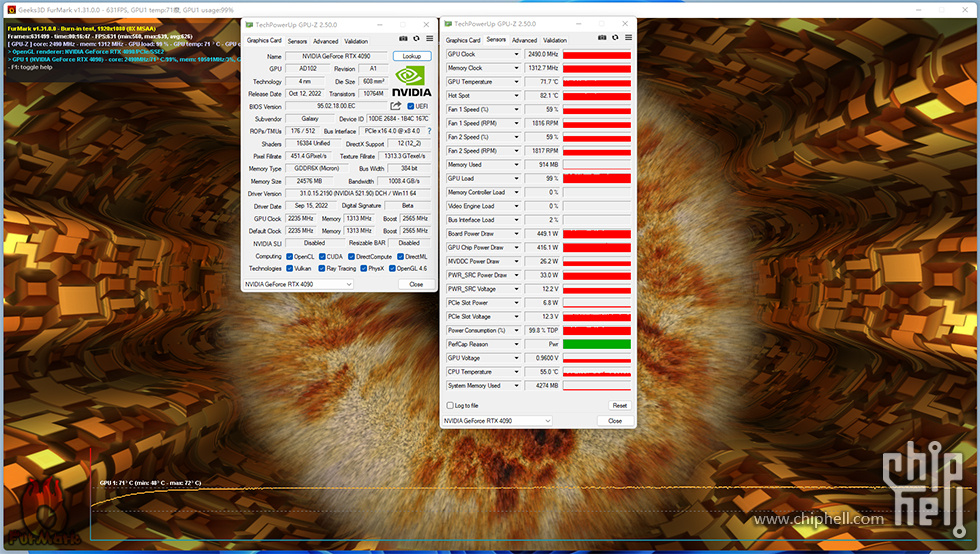Switch to the Advanced tab in left GPU-Z window
Viewport: 980px width, 554px height.
pos(326,41)
